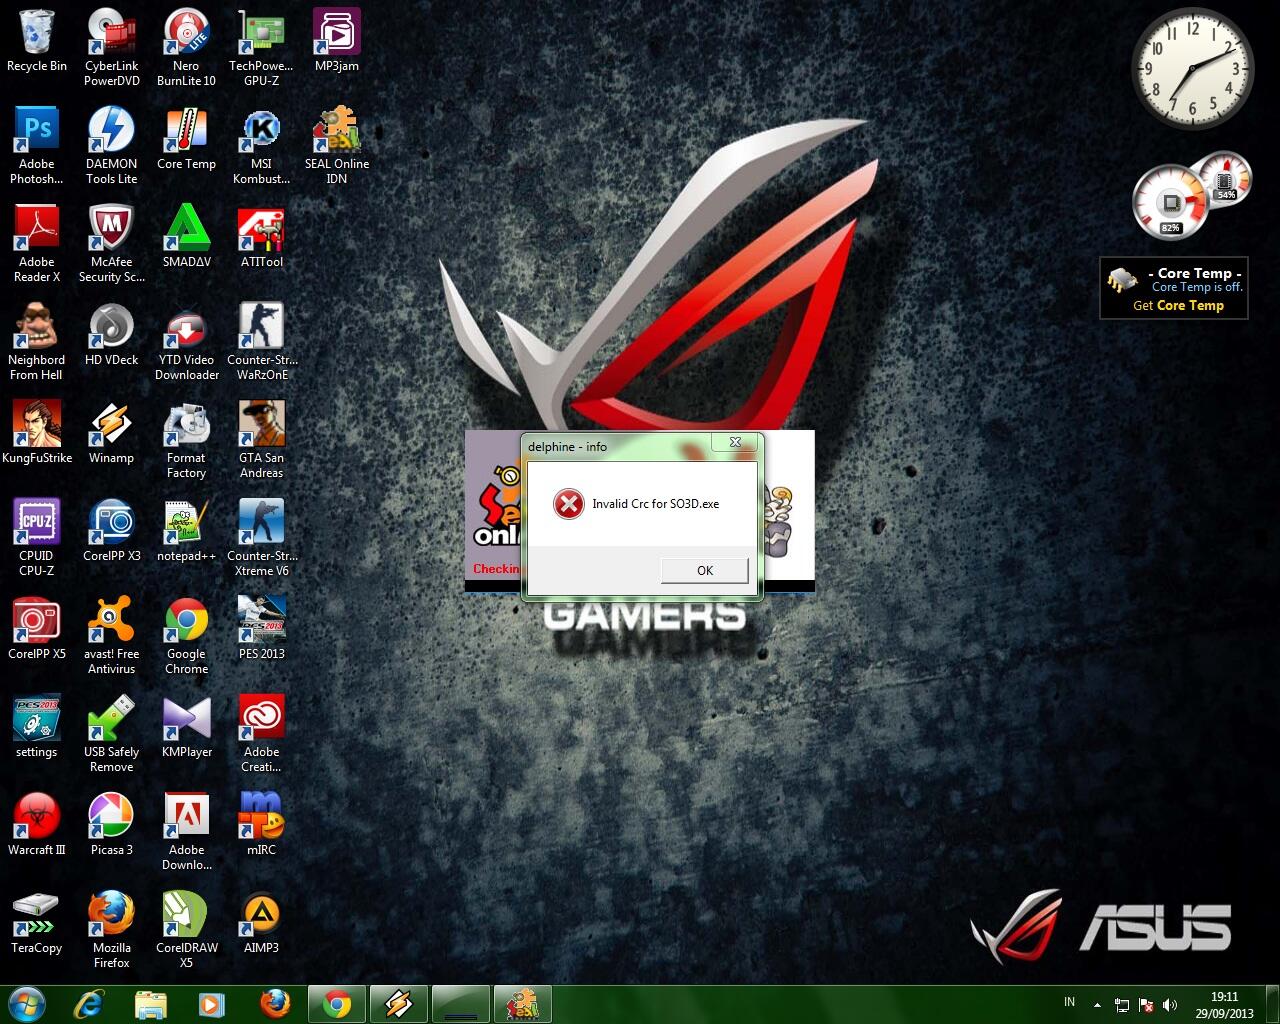Launch Windows Media Player from taskbar

pos(211,1004)
